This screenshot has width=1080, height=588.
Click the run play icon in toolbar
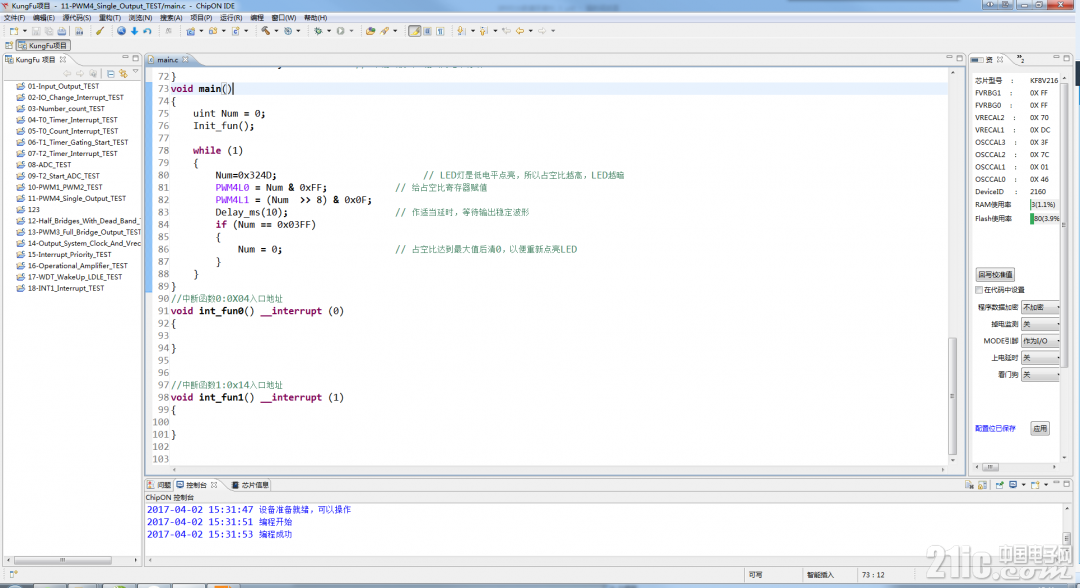point(340,31)
